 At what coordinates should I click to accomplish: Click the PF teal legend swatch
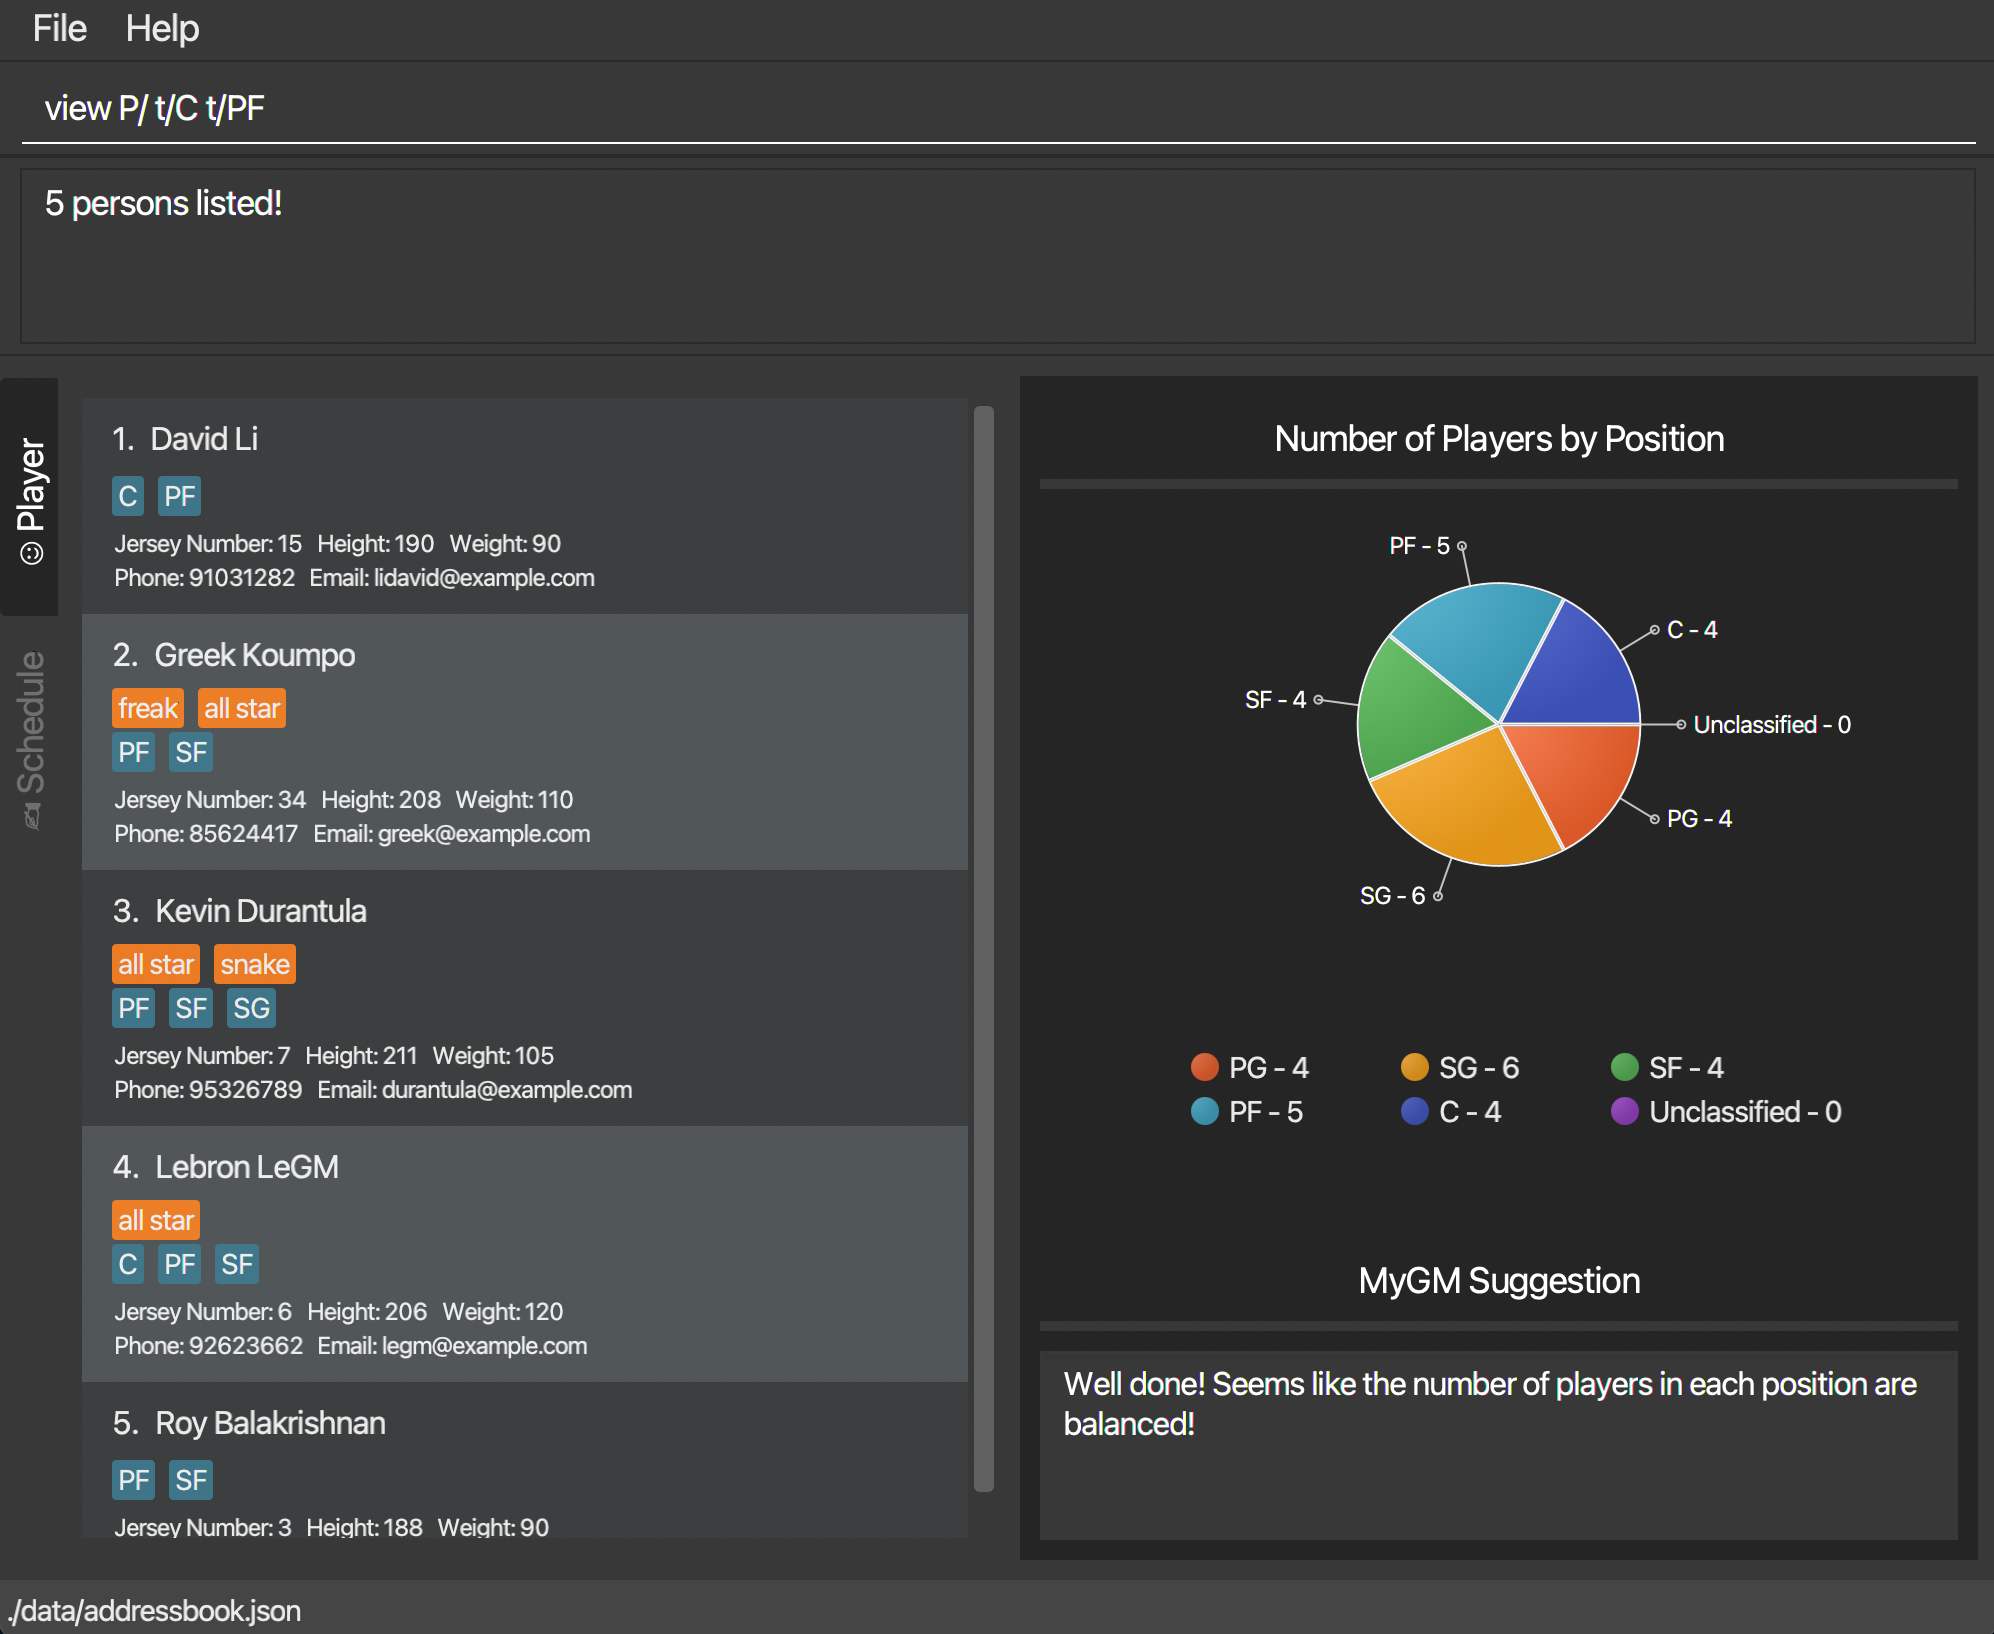(x=1205, y=1111)
